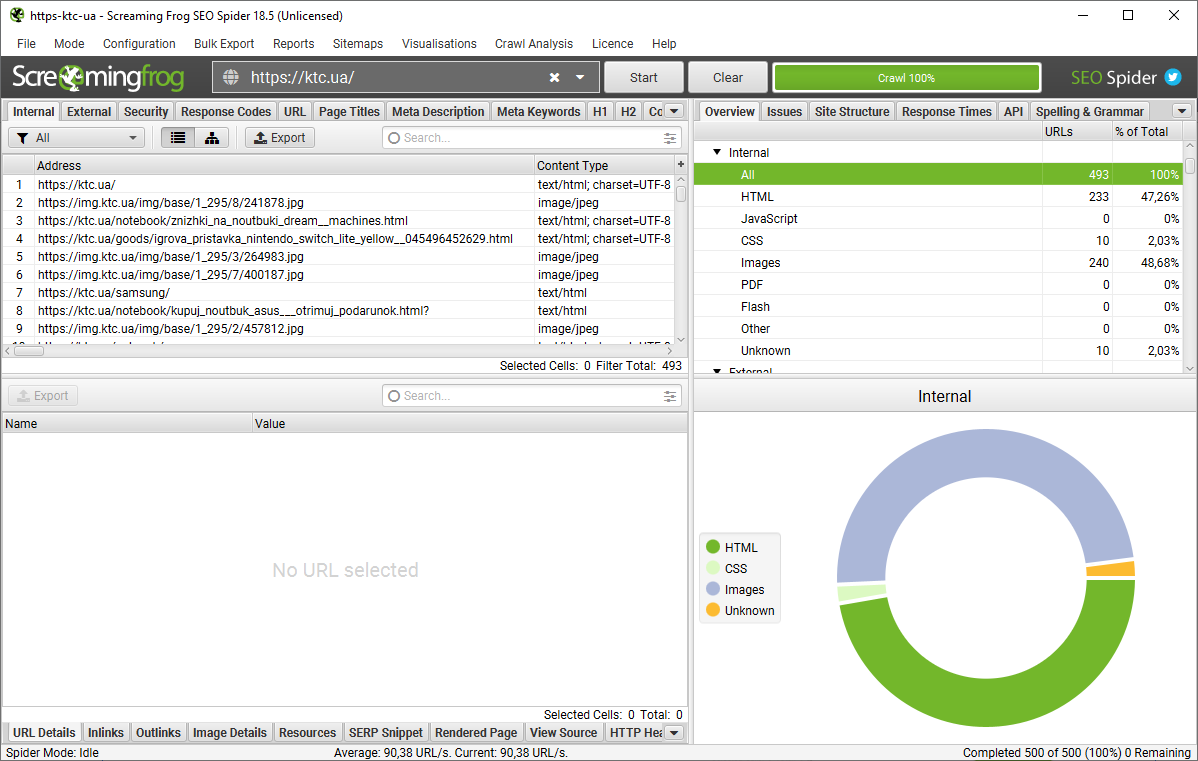Collapse the Internal tree section

point(717,153)
